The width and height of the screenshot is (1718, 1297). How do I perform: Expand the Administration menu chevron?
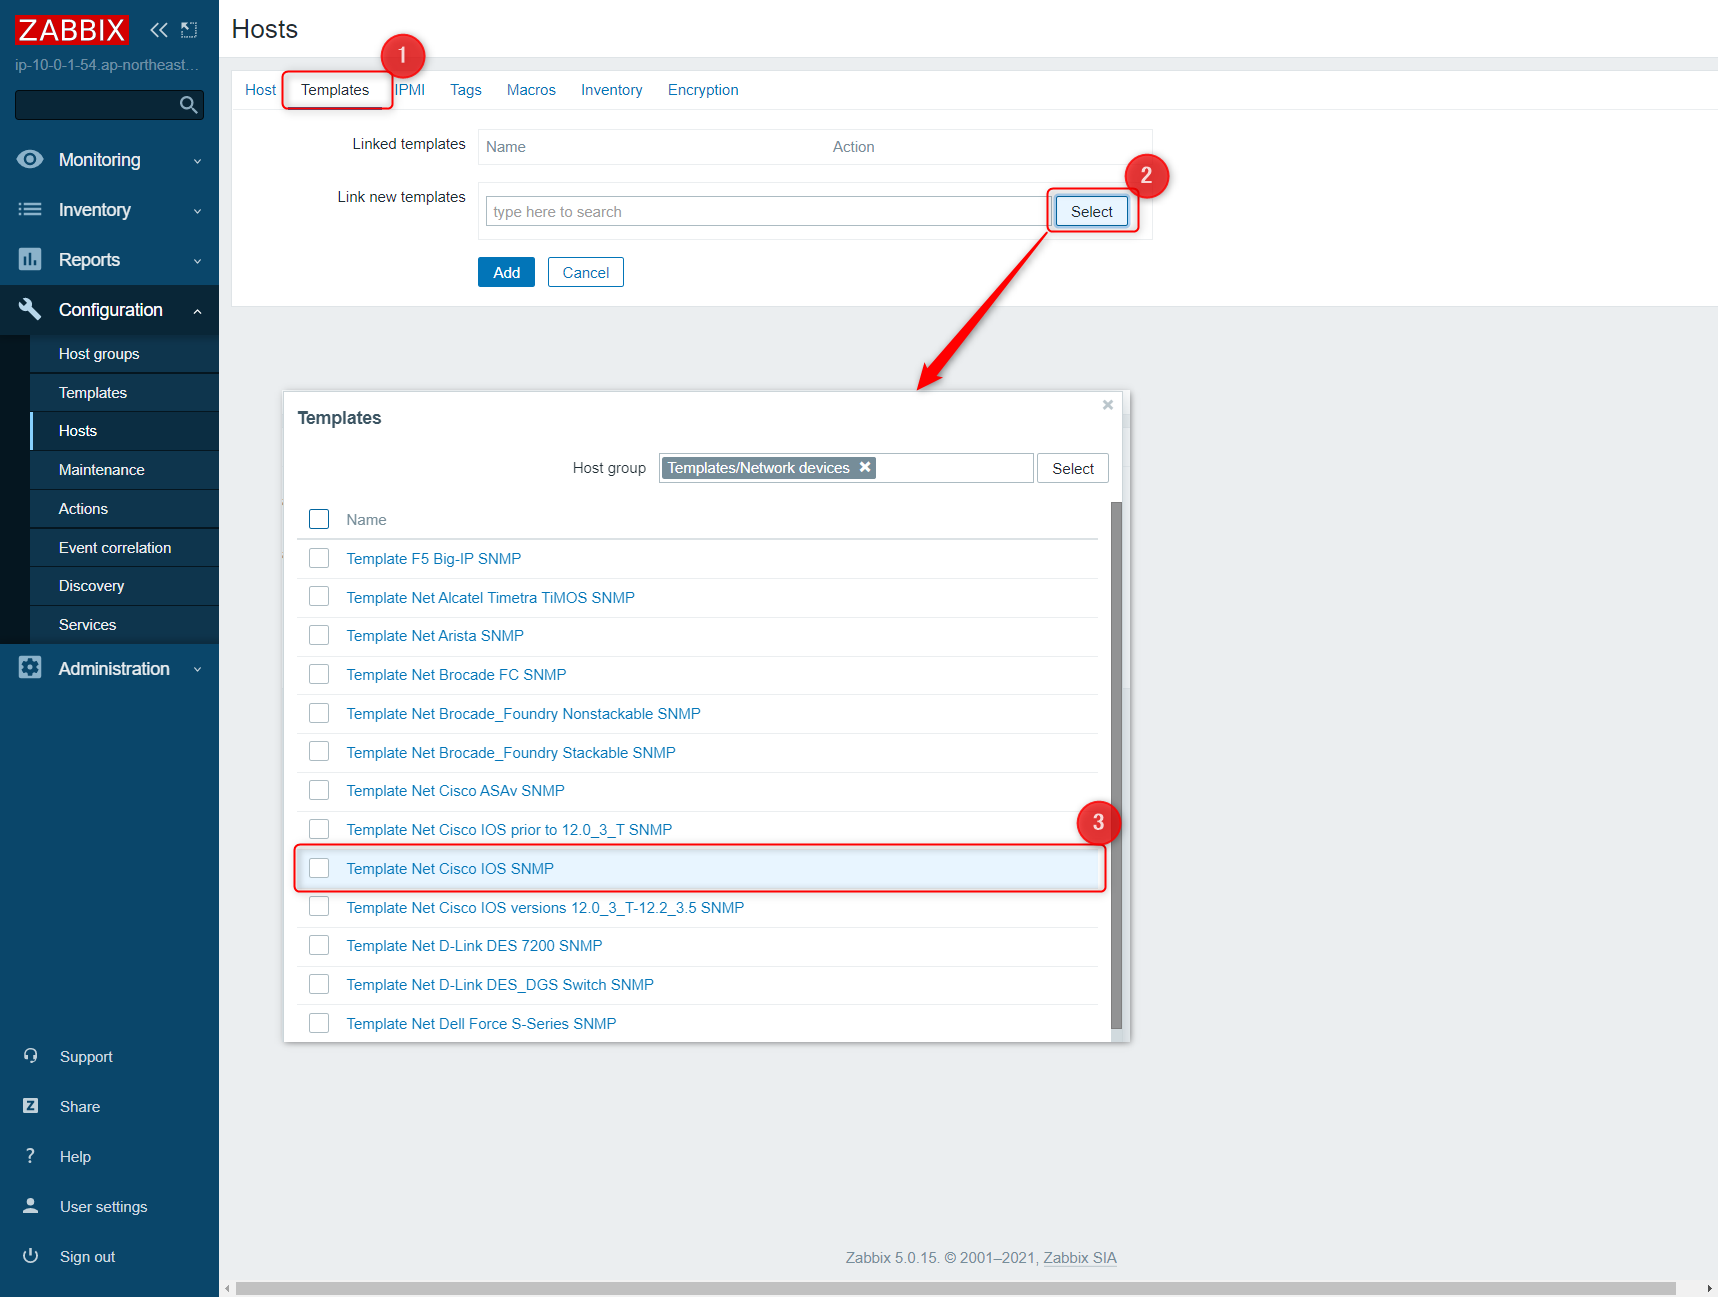pos(197,670)
